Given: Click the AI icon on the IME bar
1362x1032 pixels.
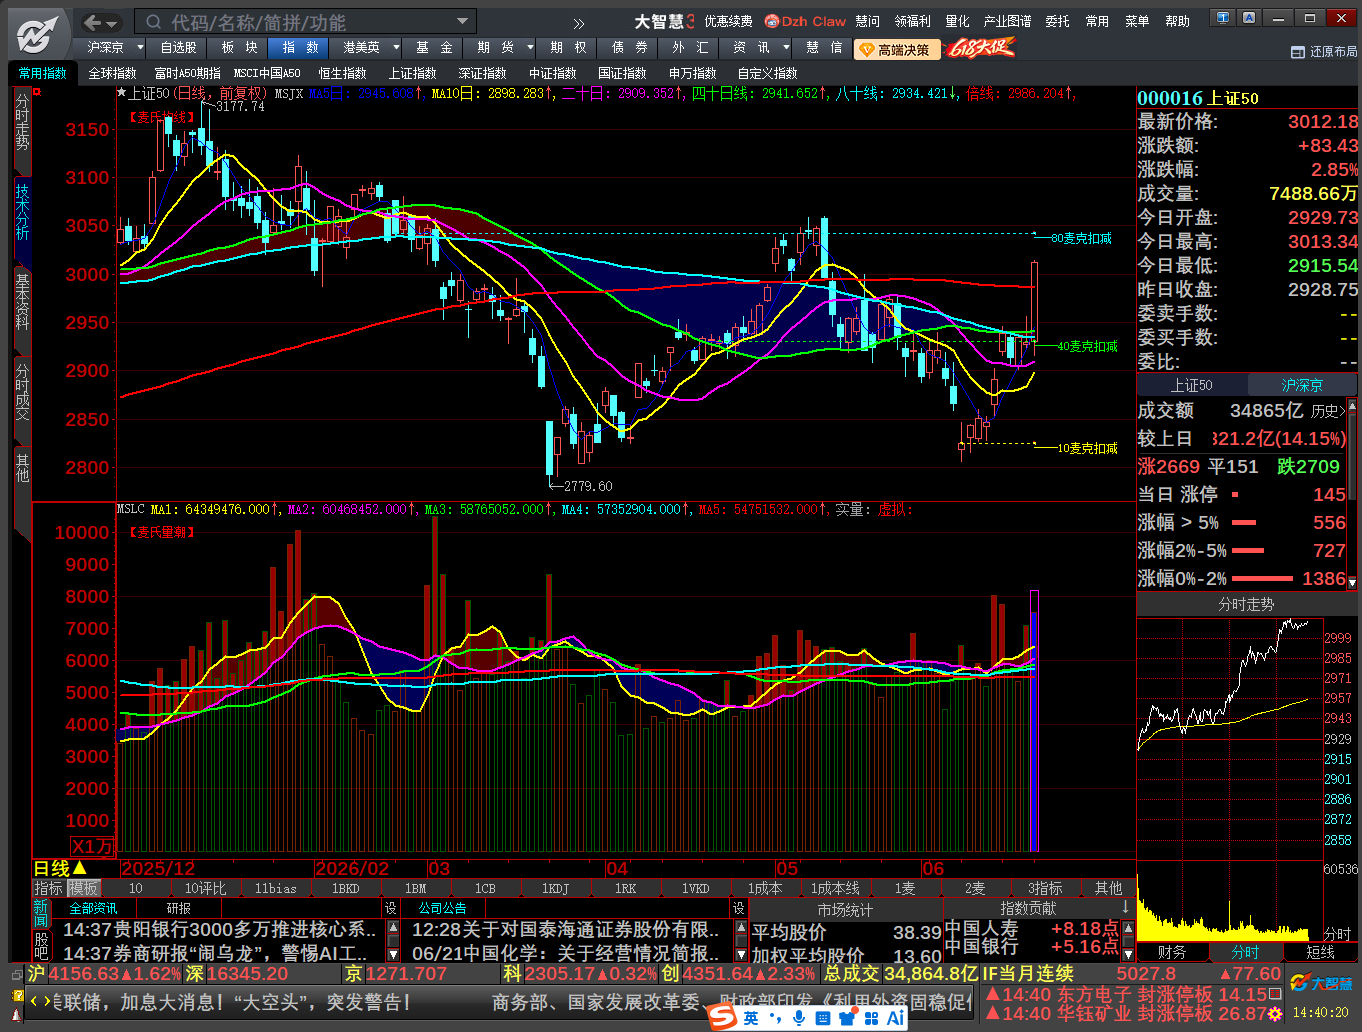Looking at the screenshot, I should (x=895, y=1018).
